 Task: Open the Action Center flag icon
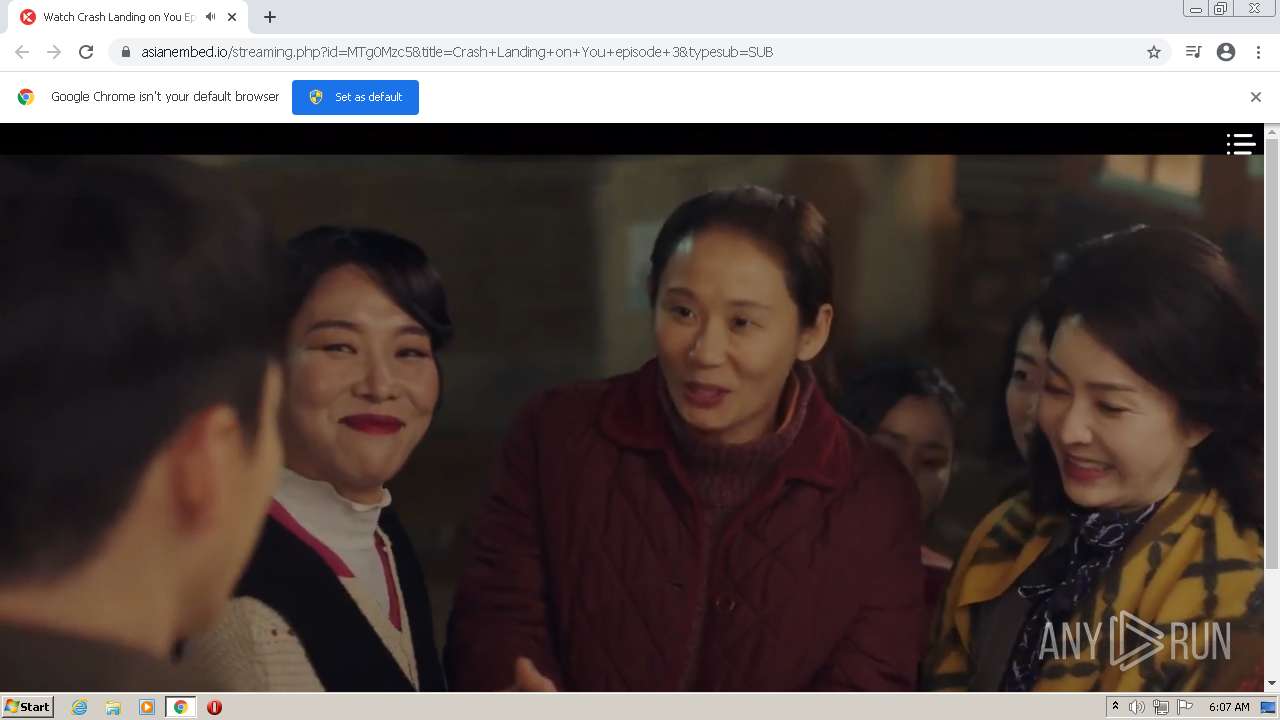1185,707
